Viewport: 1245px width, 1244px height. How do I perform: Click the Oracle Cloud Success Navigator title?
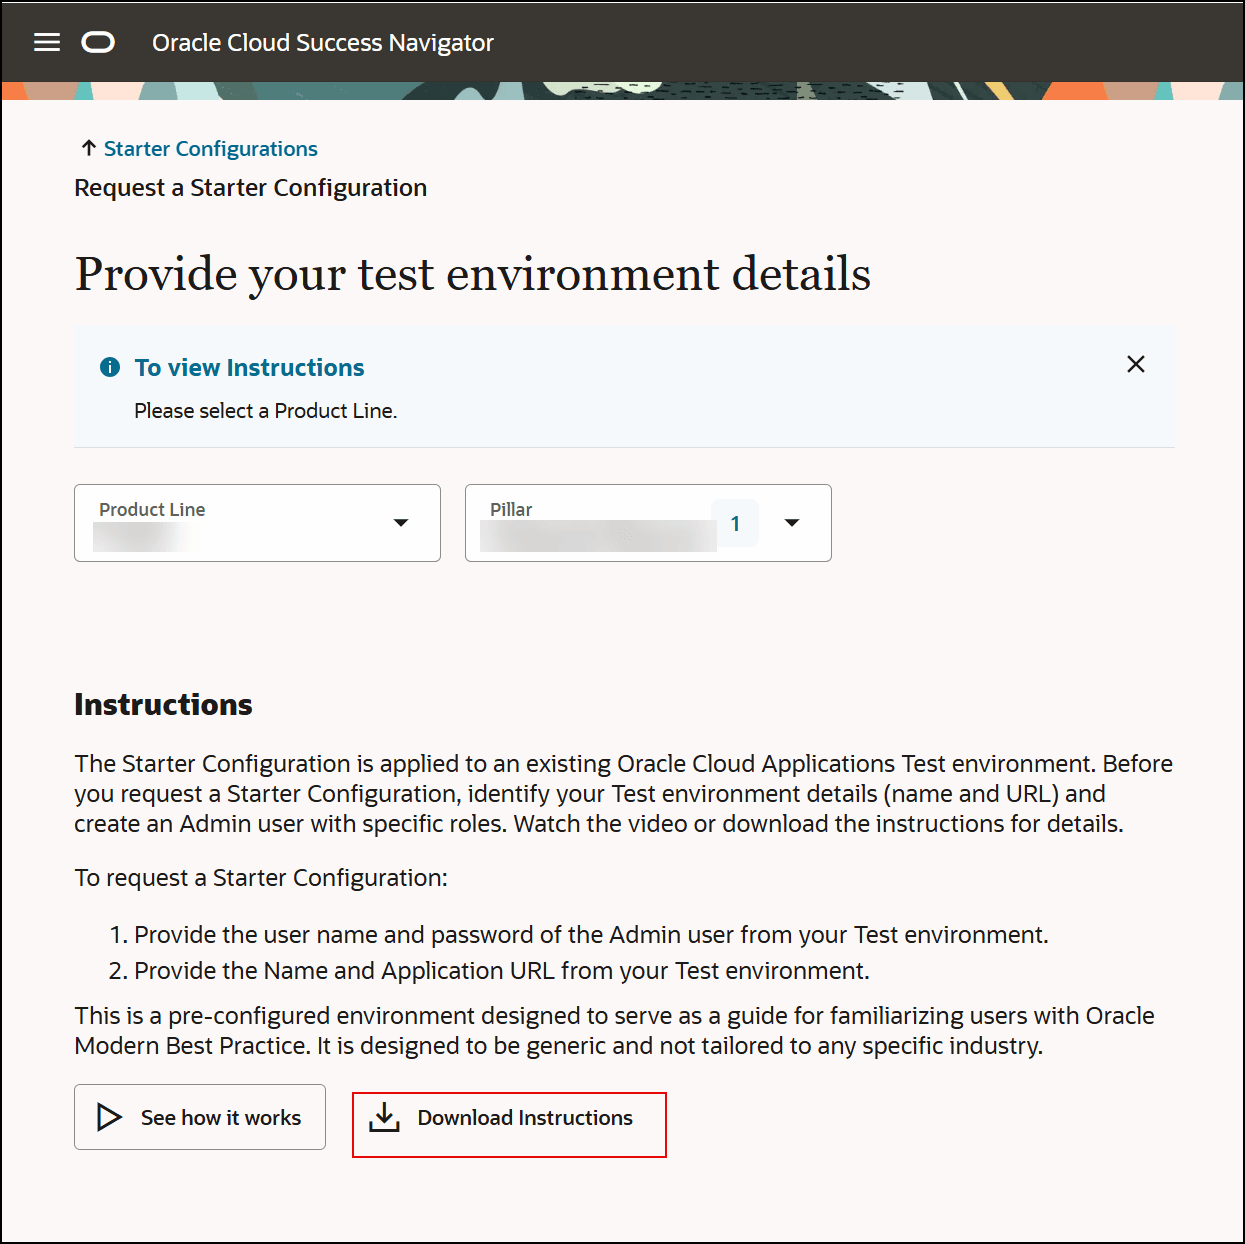(x=323, y=43)
